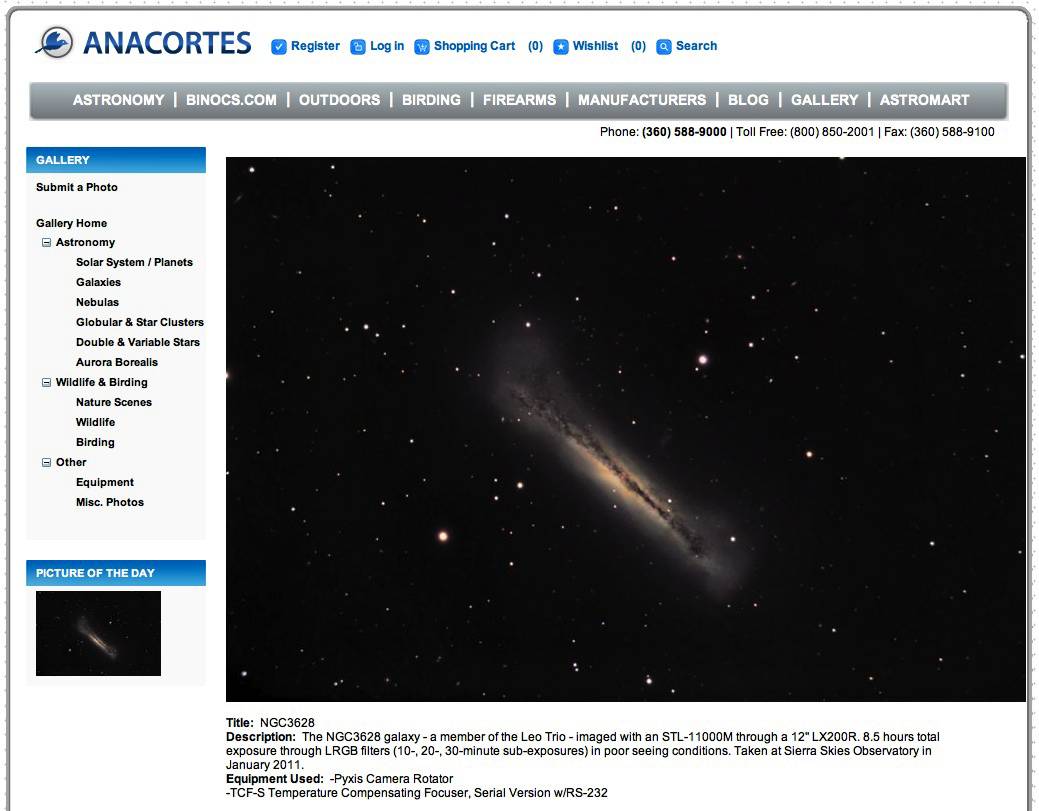
Task: Click the Gallery Home link
Action: (71, 222)
